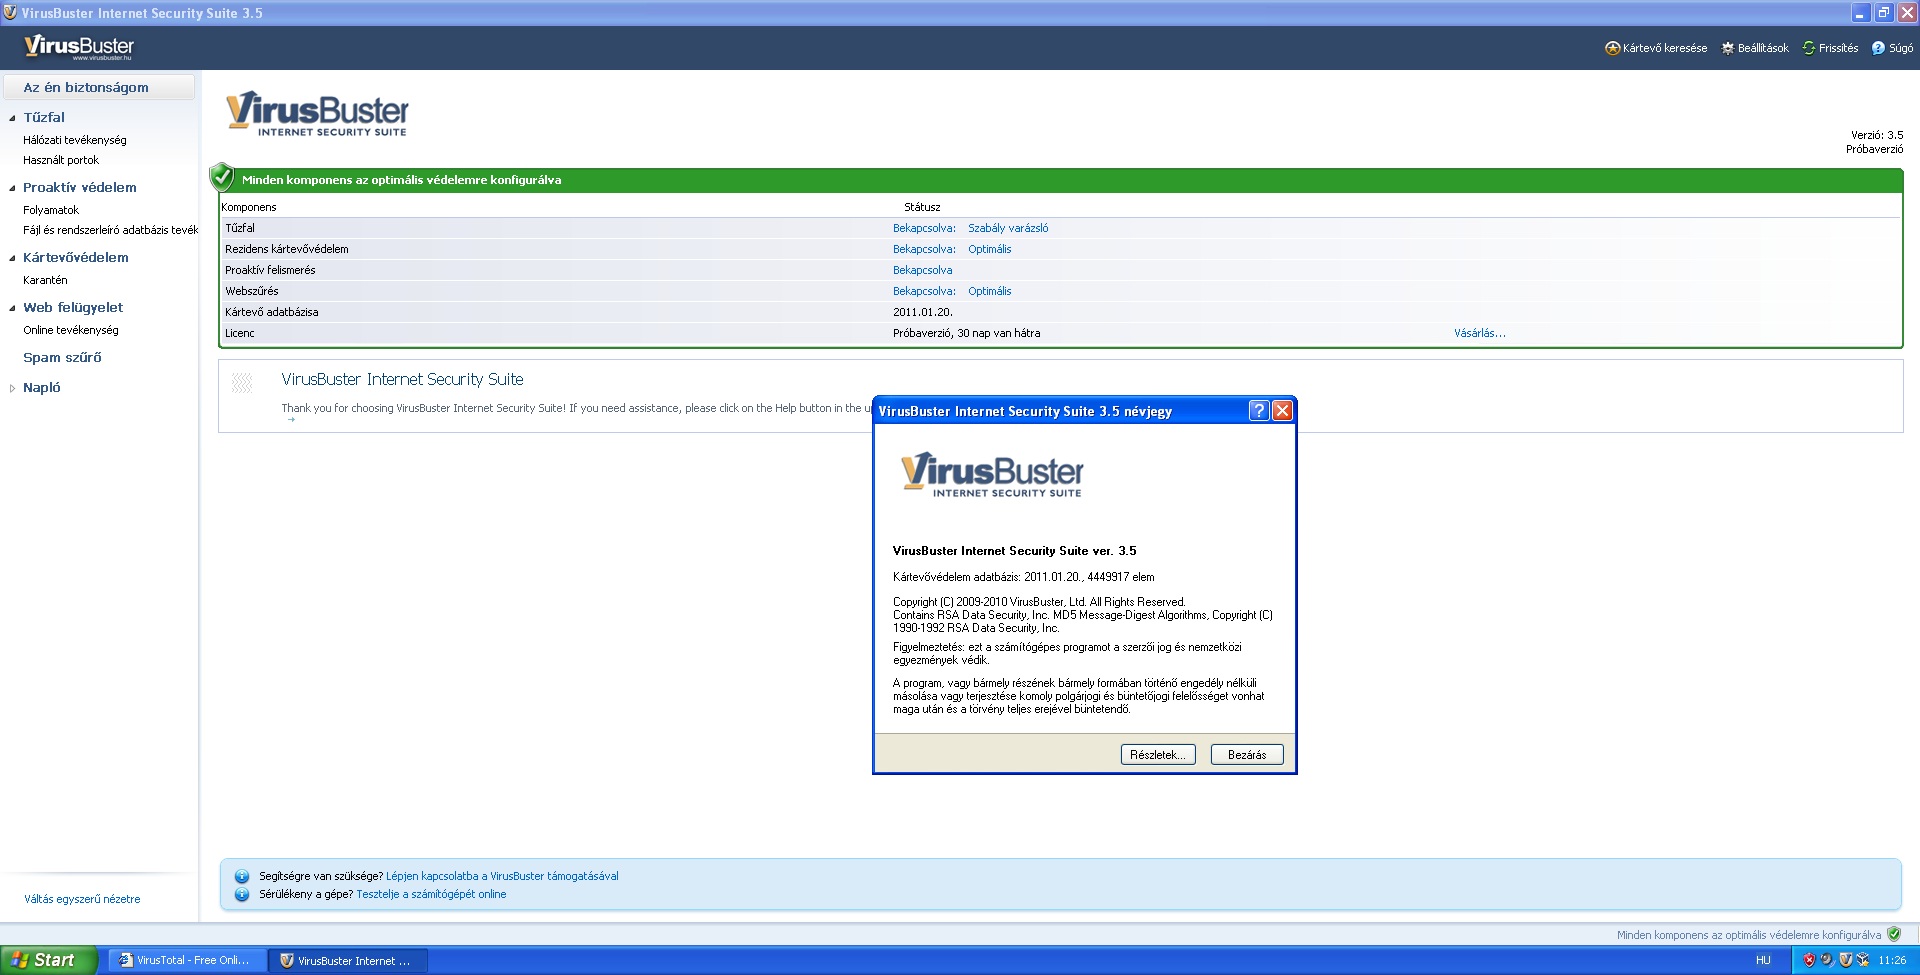
Task: Click Részletek button in dialog
Action: pyautogui.click(x=1157, y=755)
